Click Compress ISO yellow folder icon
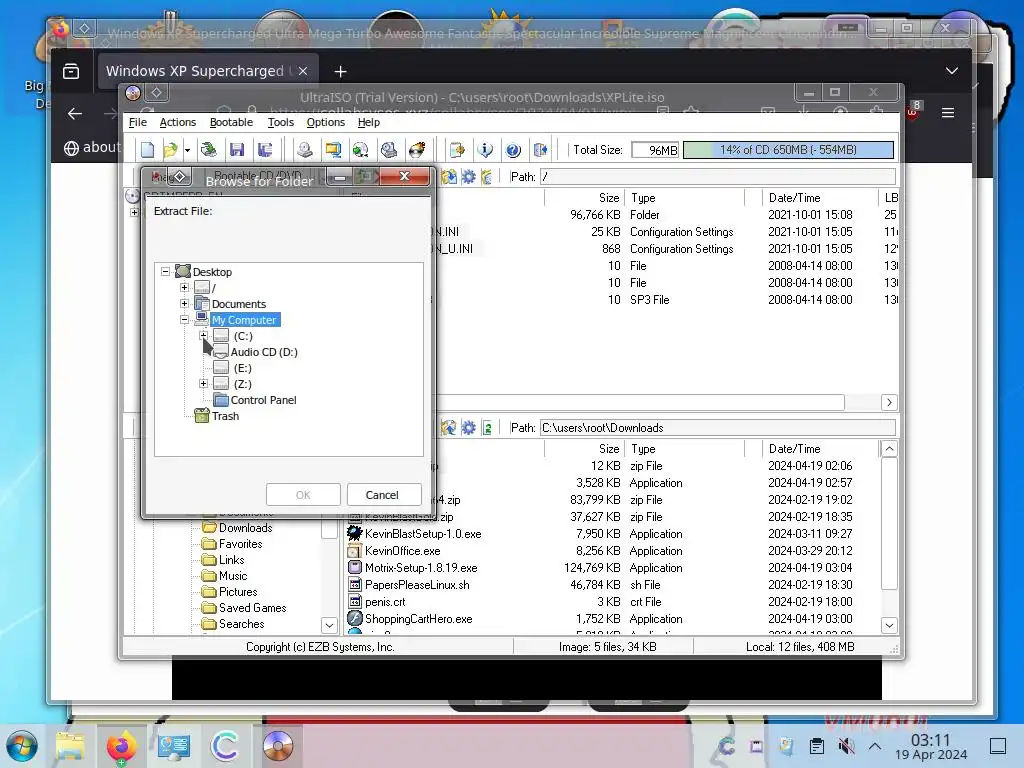The width and height of the screenshot is (1024, 768). click(x=333, y=150)
